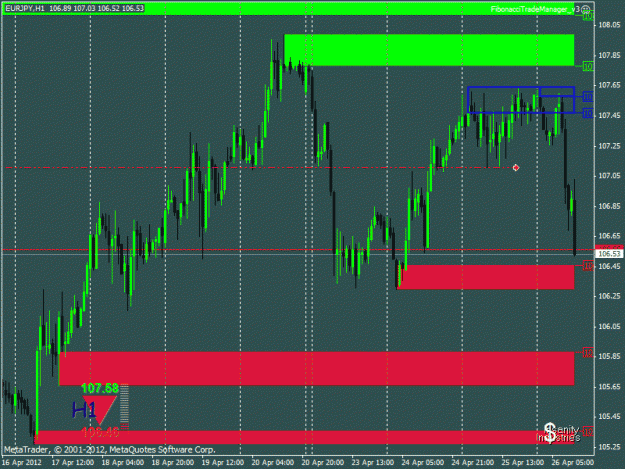Click the lower blue price tag
The image size is (625, 469).
(588, 114)
